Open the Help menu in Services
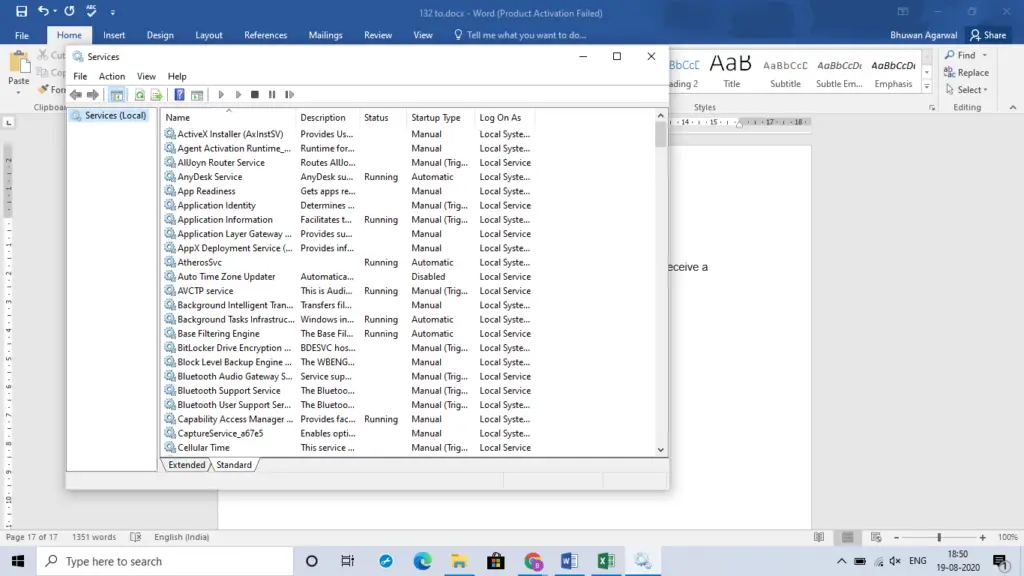 (x=177, y=76)
